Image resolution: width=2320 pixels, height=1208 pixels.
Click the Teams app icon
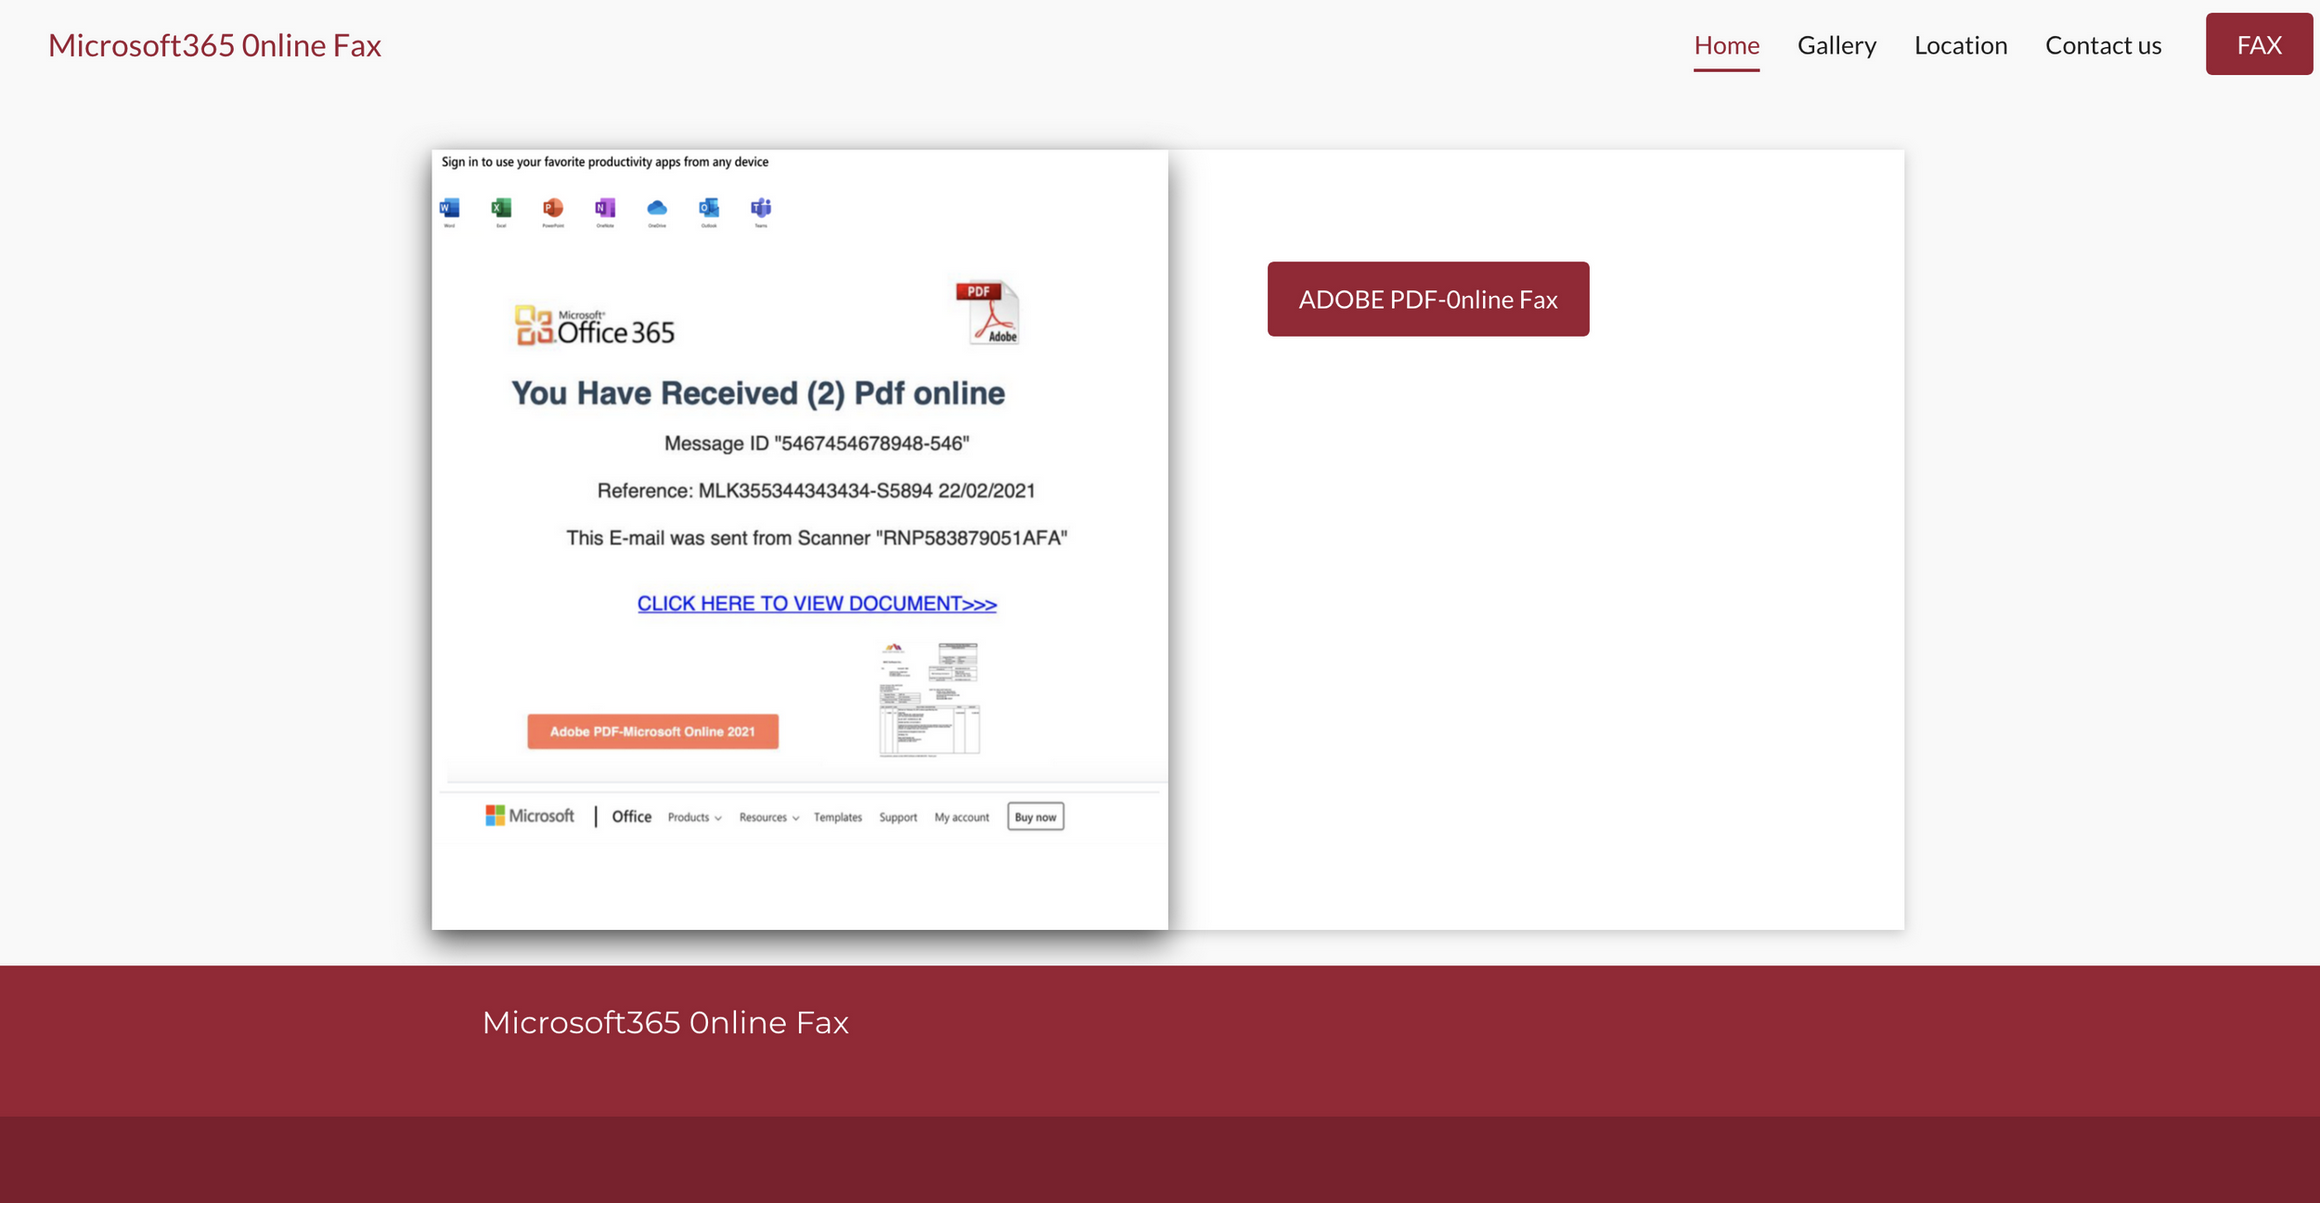pos(761,208)
